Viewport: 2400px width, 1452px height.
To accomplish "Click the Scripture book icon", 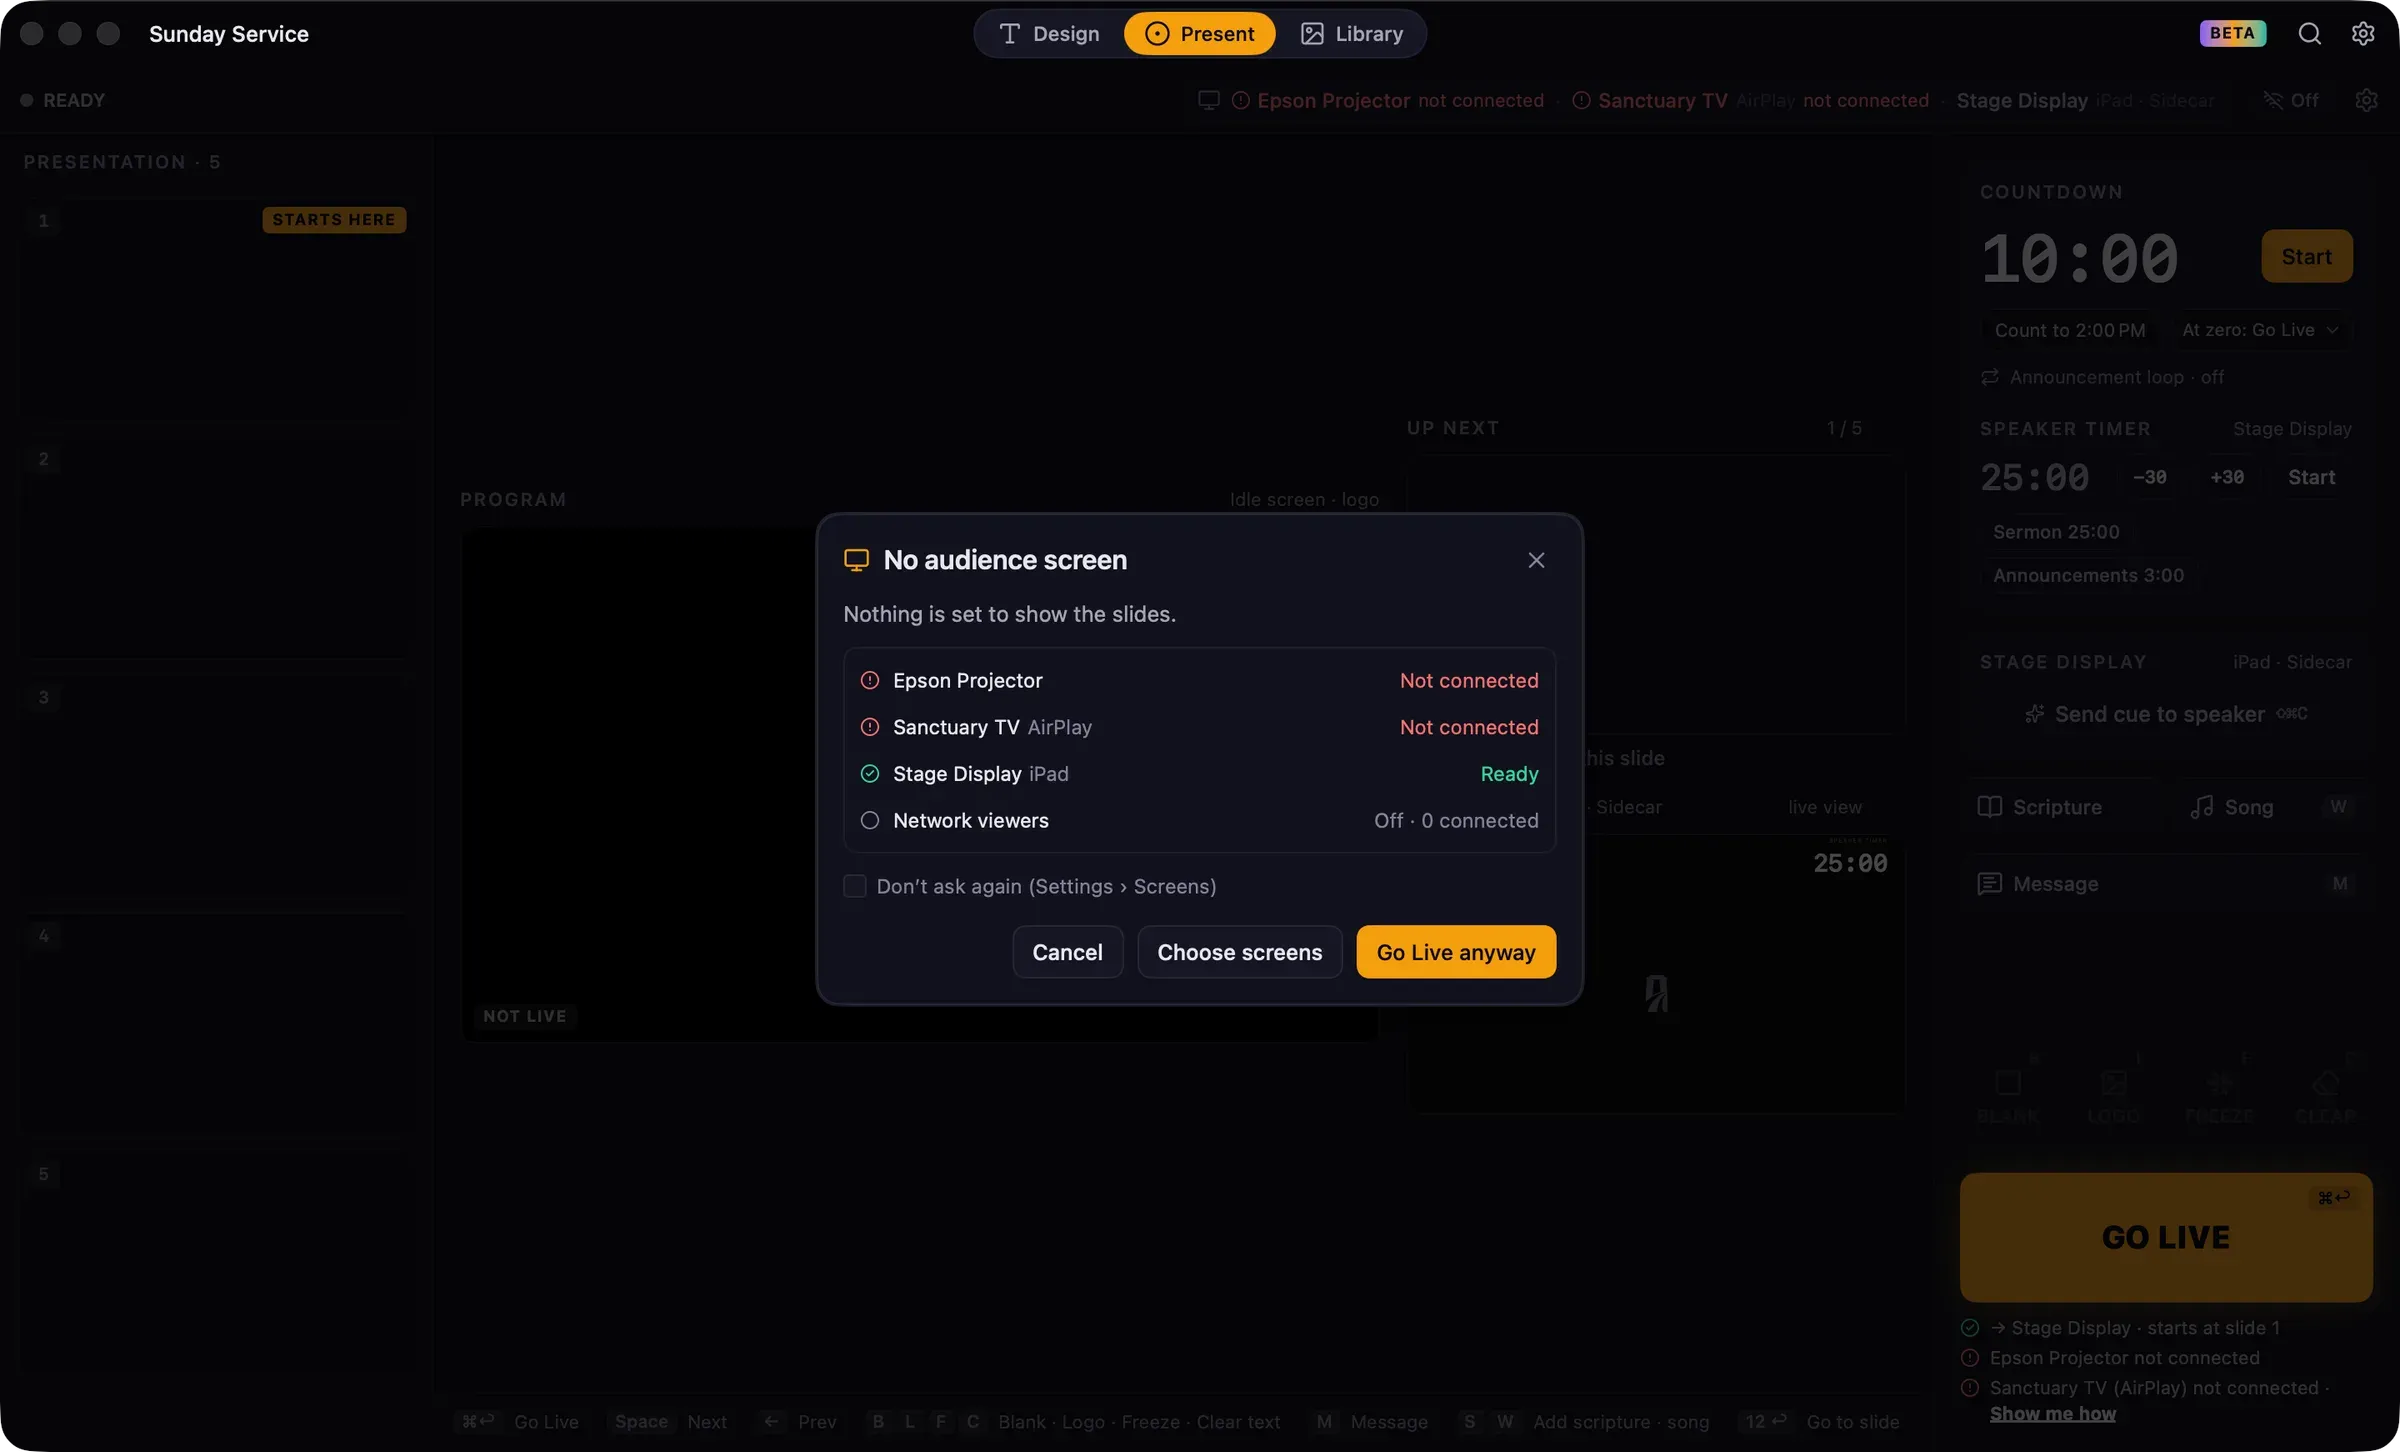I will pos(1990,807).
